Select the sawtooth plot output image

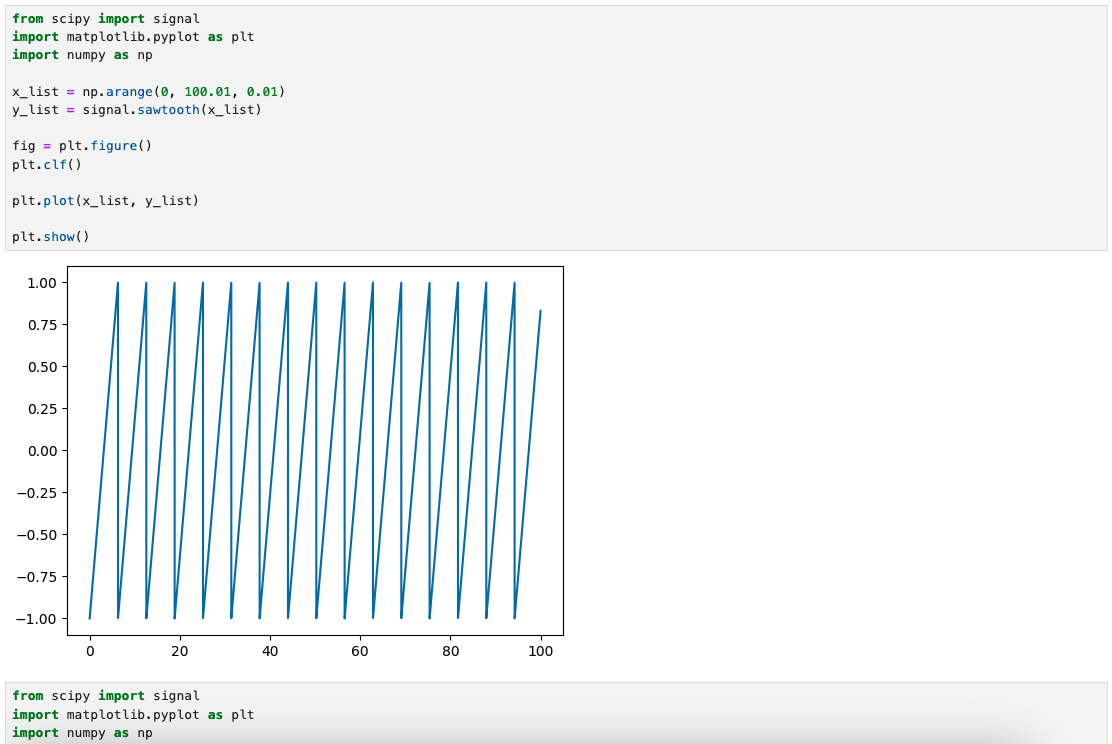(x=315, y=450)
